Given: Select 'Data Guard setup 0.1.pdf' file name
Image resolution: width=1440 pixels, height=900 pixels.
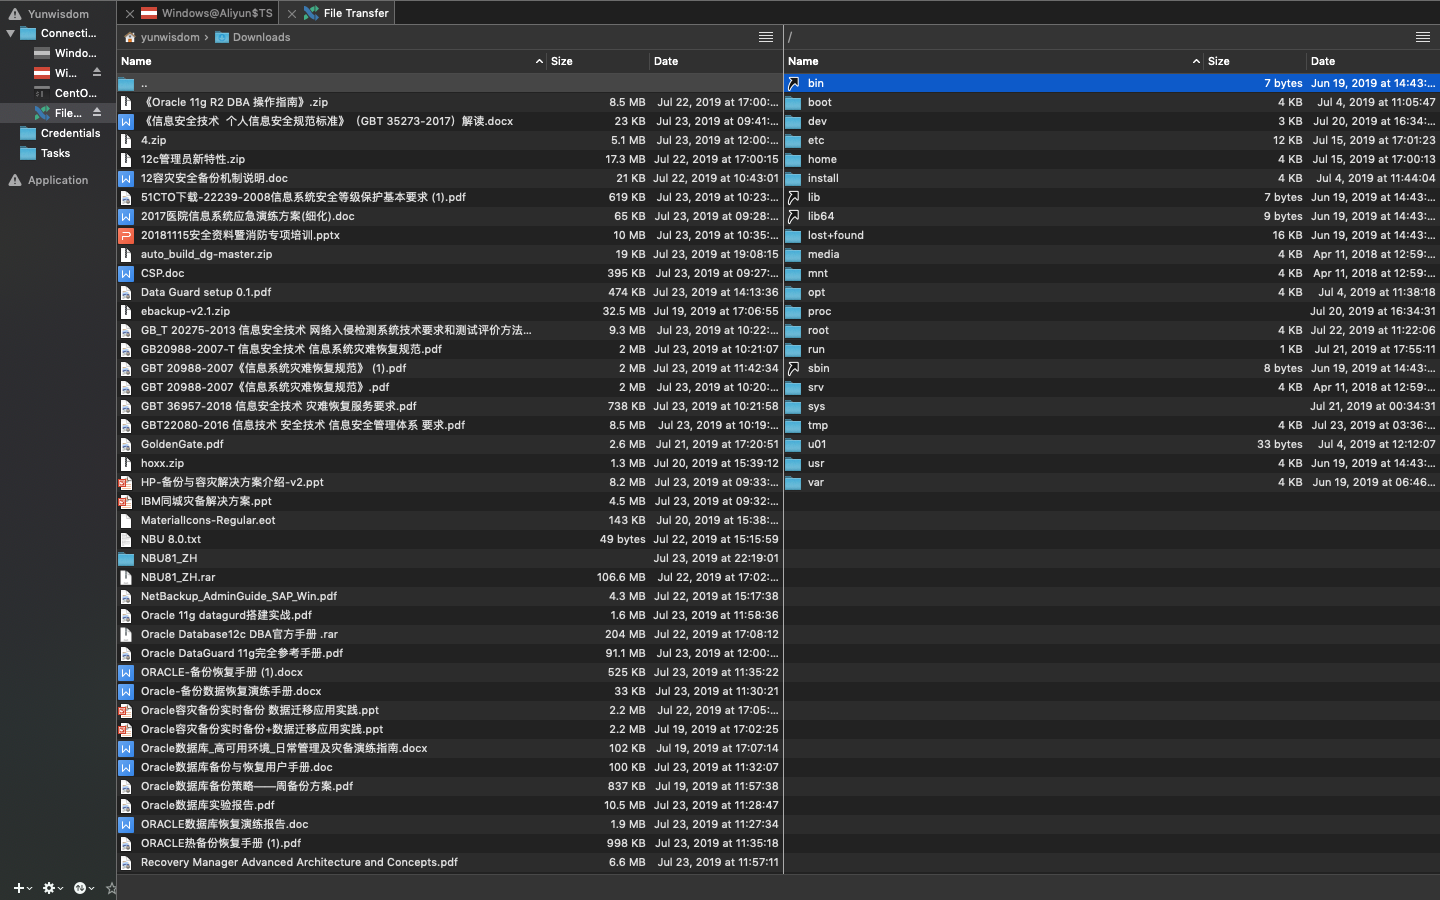Looking at the screenshot, I should [x=206, y=292].
